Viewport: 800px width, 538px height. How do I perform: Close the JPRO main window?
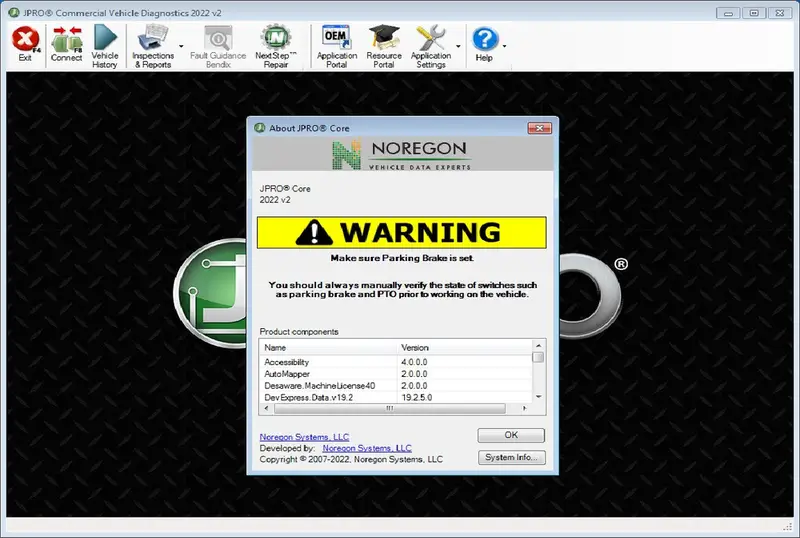point(780,13)
